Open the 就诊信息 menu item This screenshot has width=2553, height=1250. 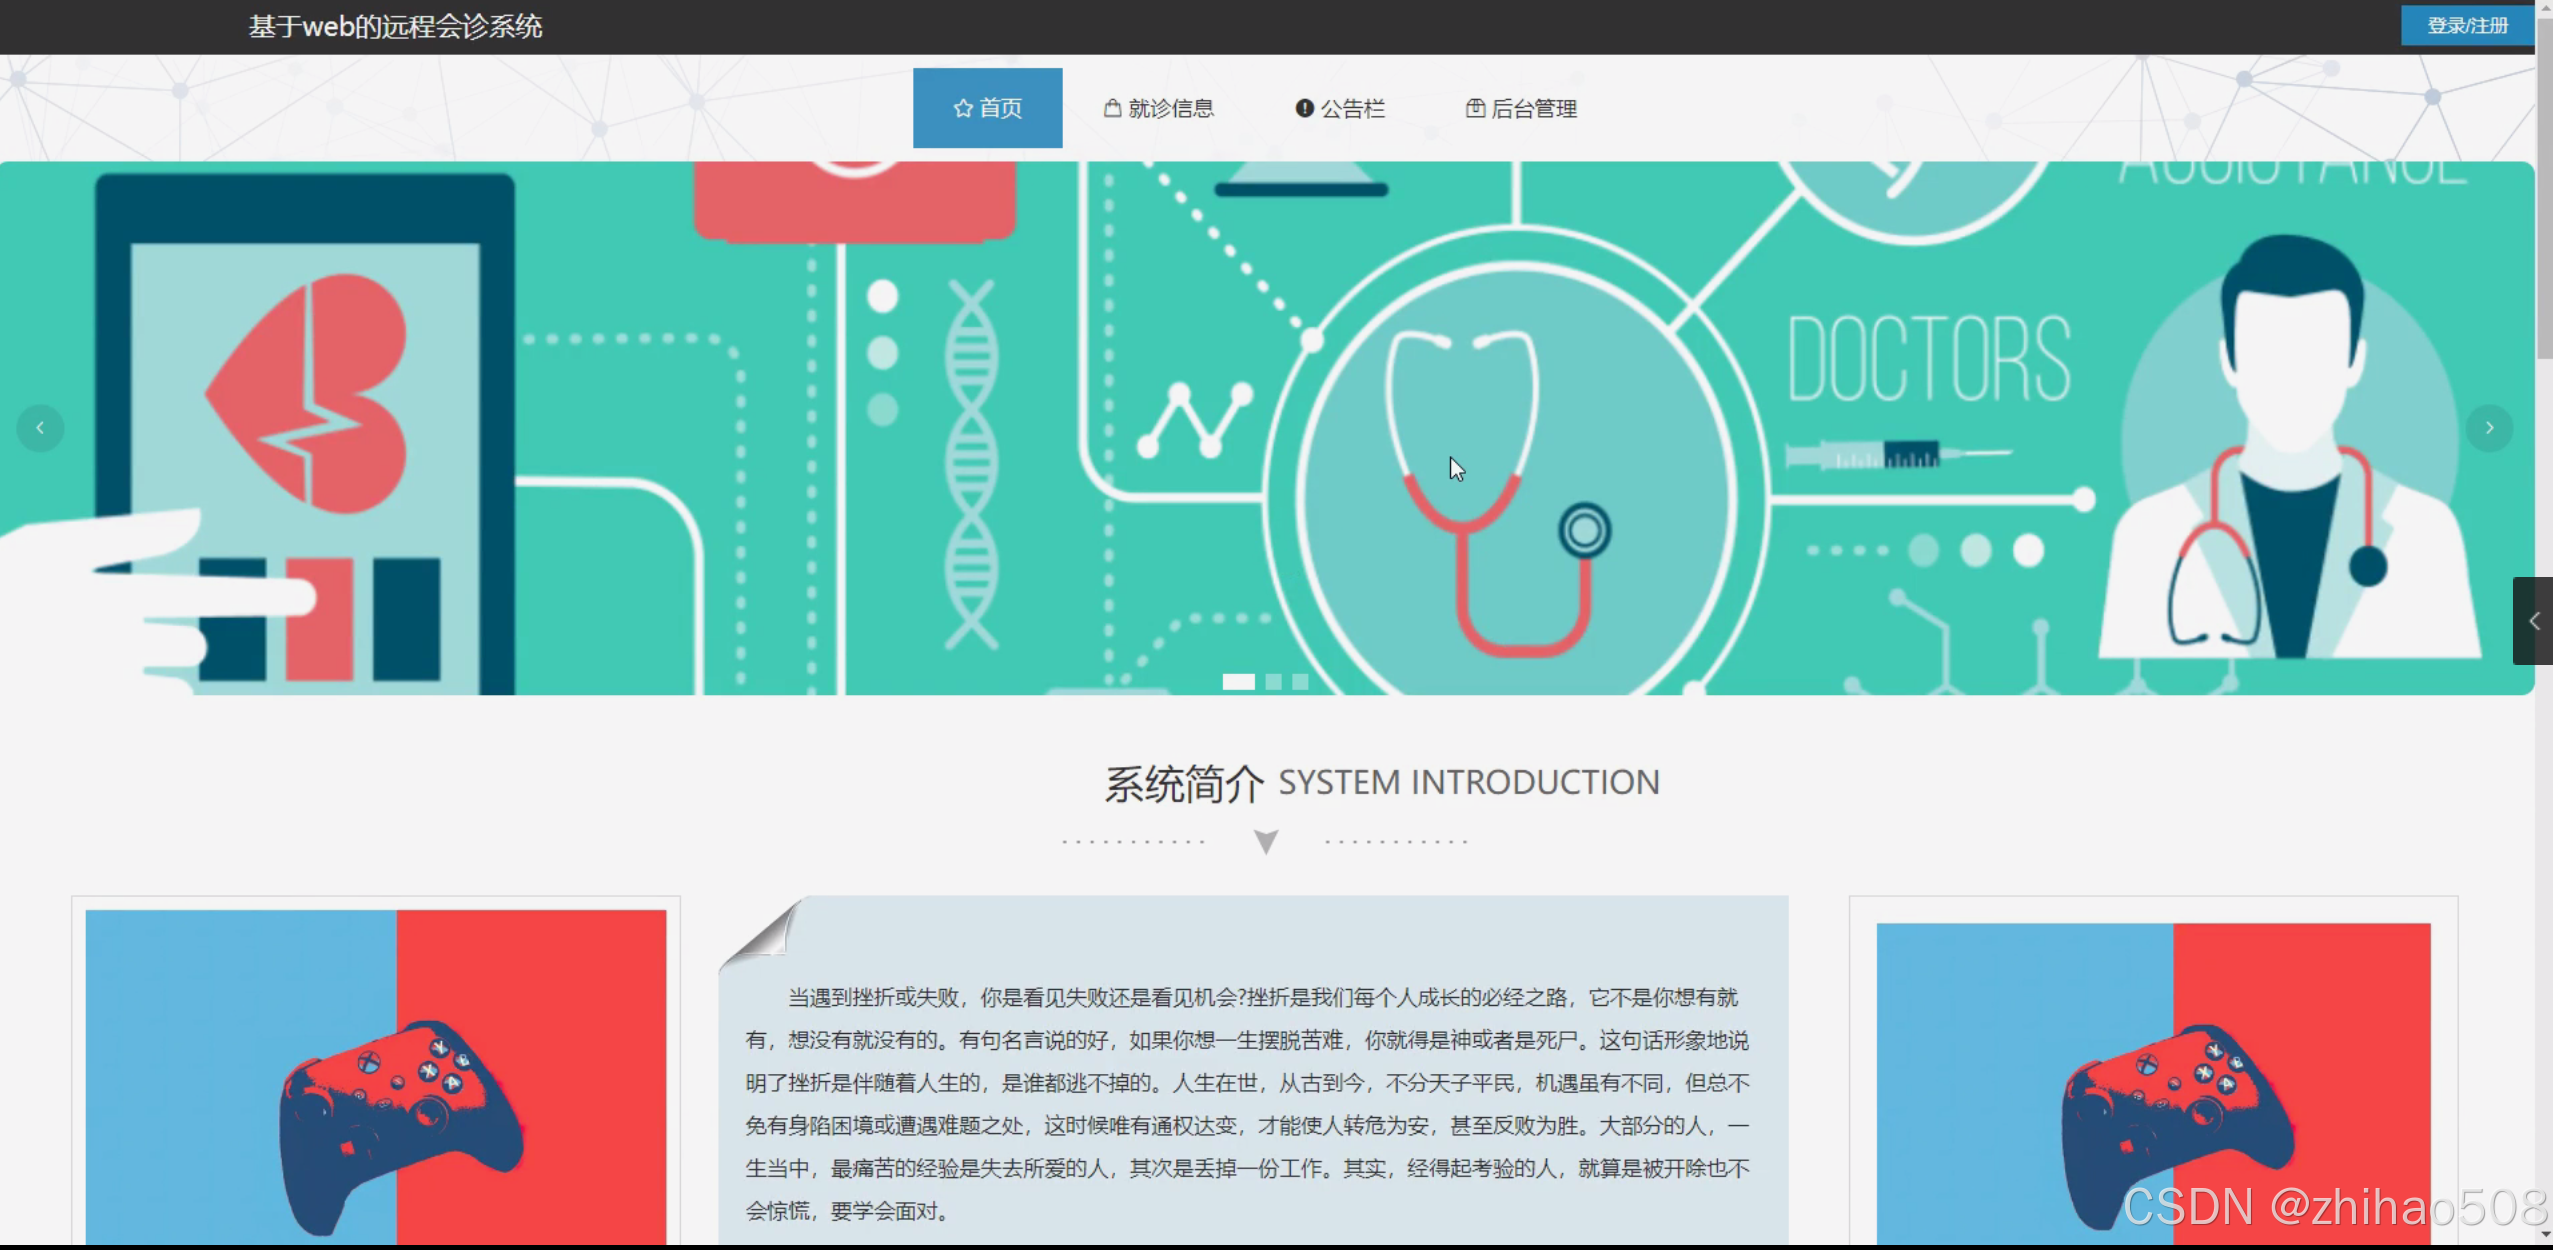(1170, 108)
